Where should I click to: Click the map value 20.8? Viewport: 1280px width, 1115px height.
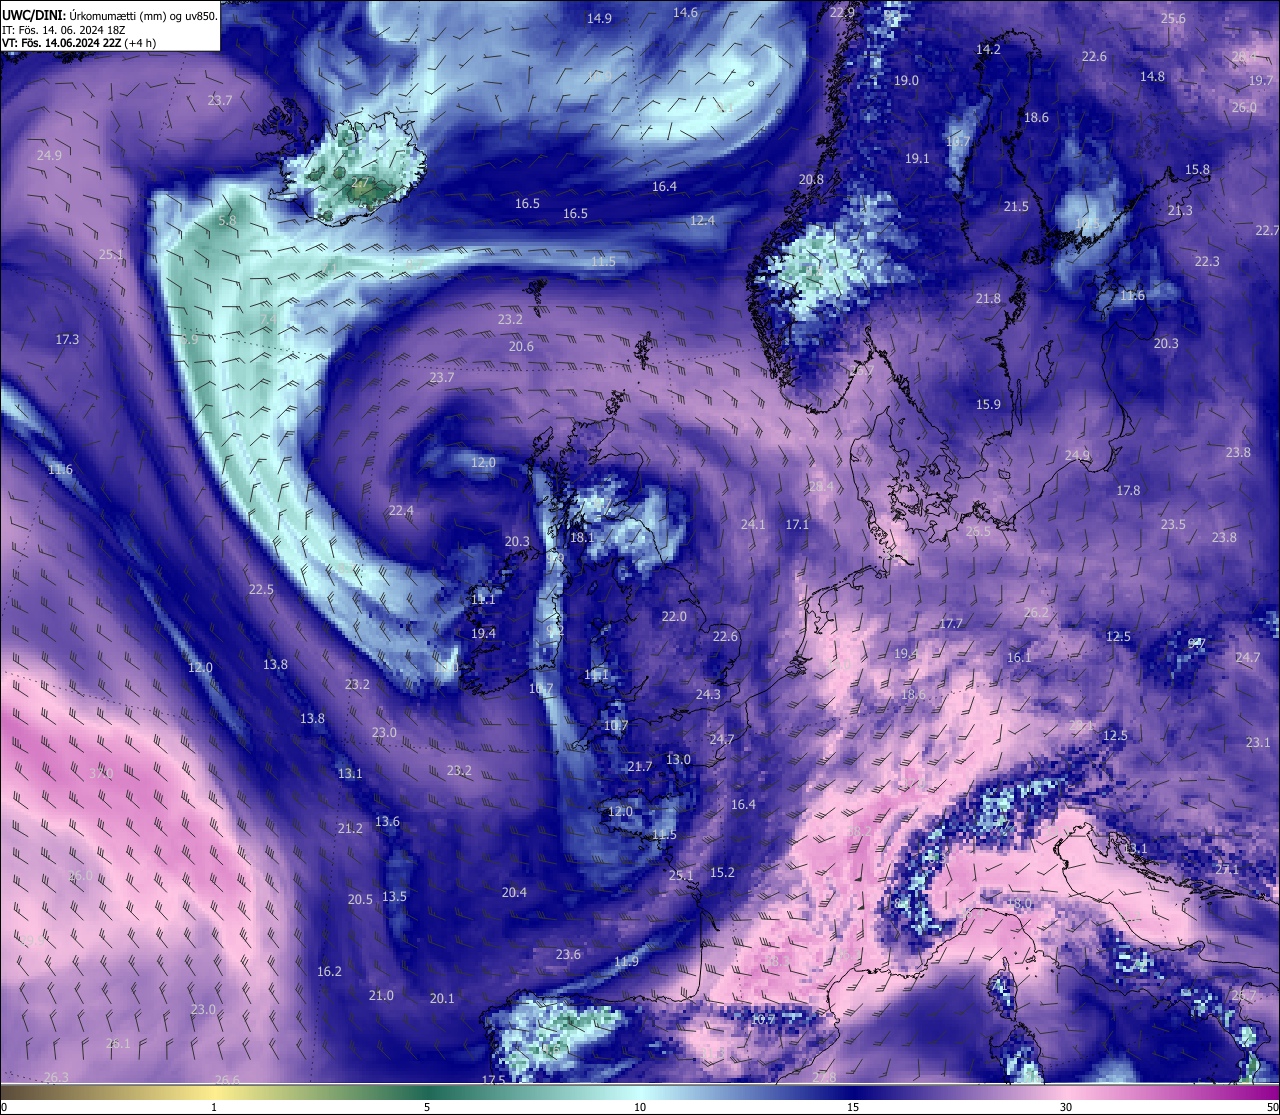(811, 179)
